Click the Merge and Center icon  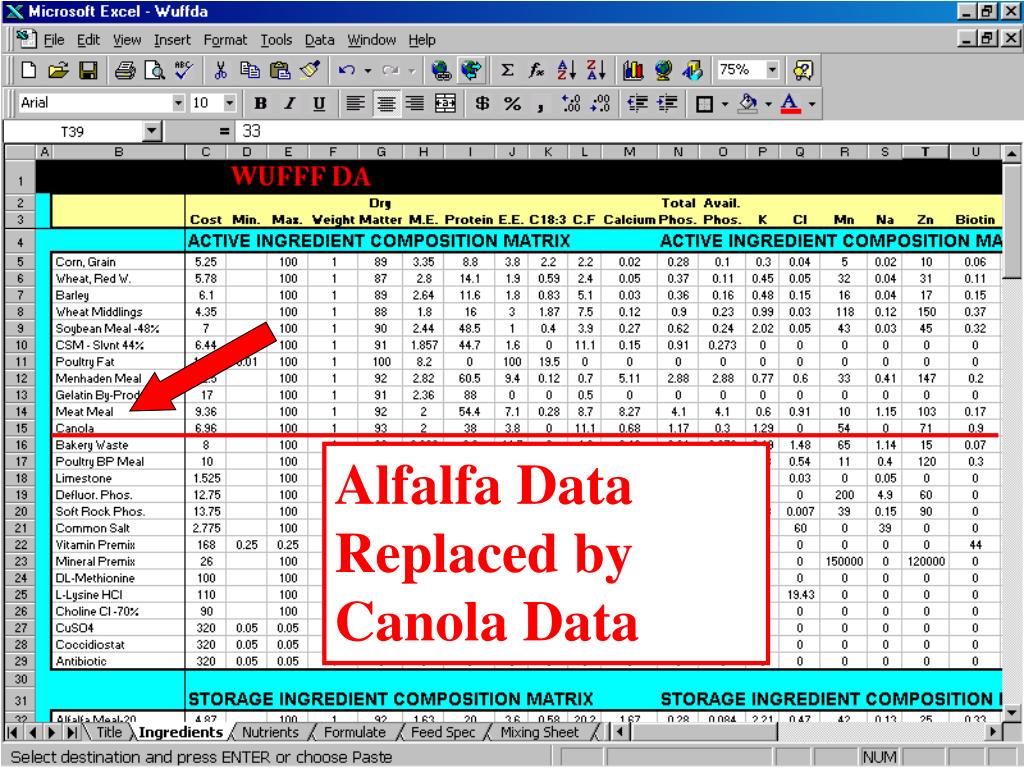pos(445,103)
